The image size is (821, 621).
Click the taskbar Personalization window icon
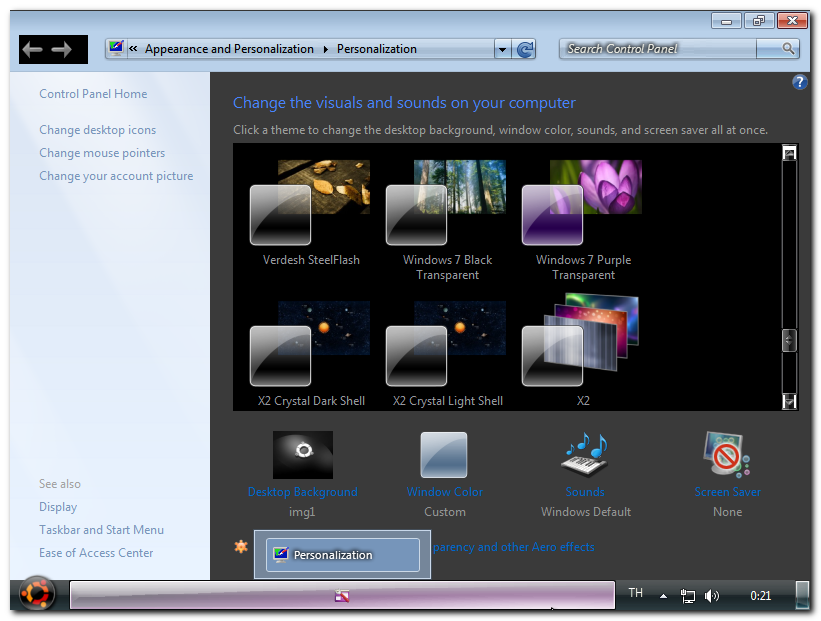(x=342, y=595)
